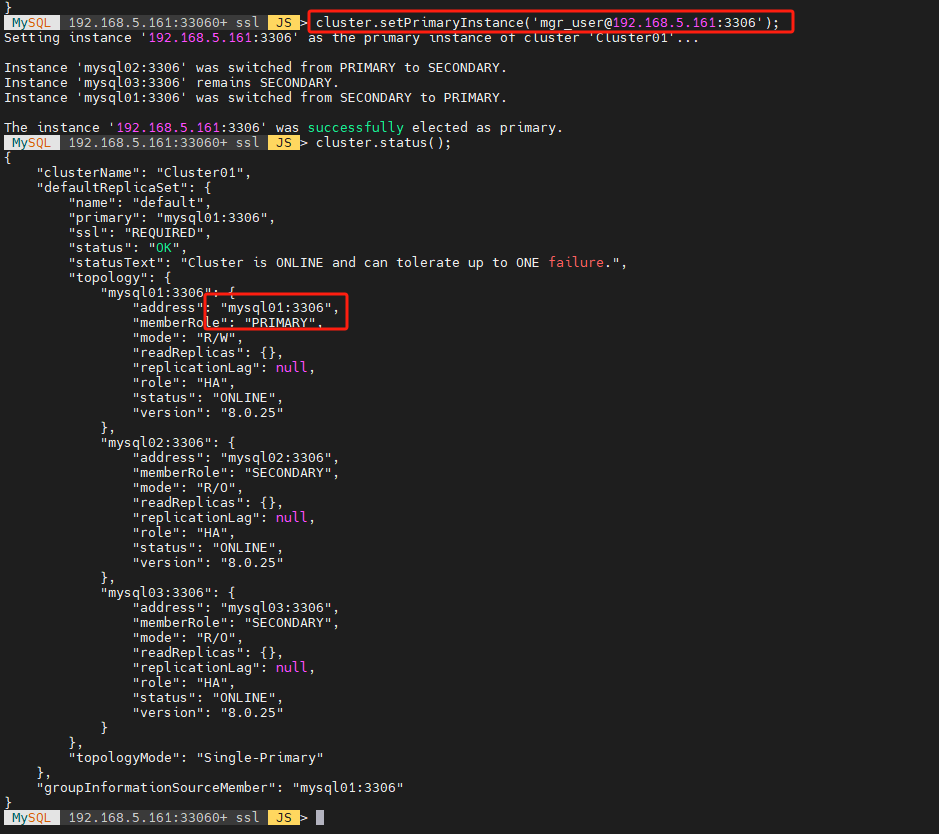Click the address value "mysql03:3306"
This screenshot has width=939, height=834.
point(275,608)
